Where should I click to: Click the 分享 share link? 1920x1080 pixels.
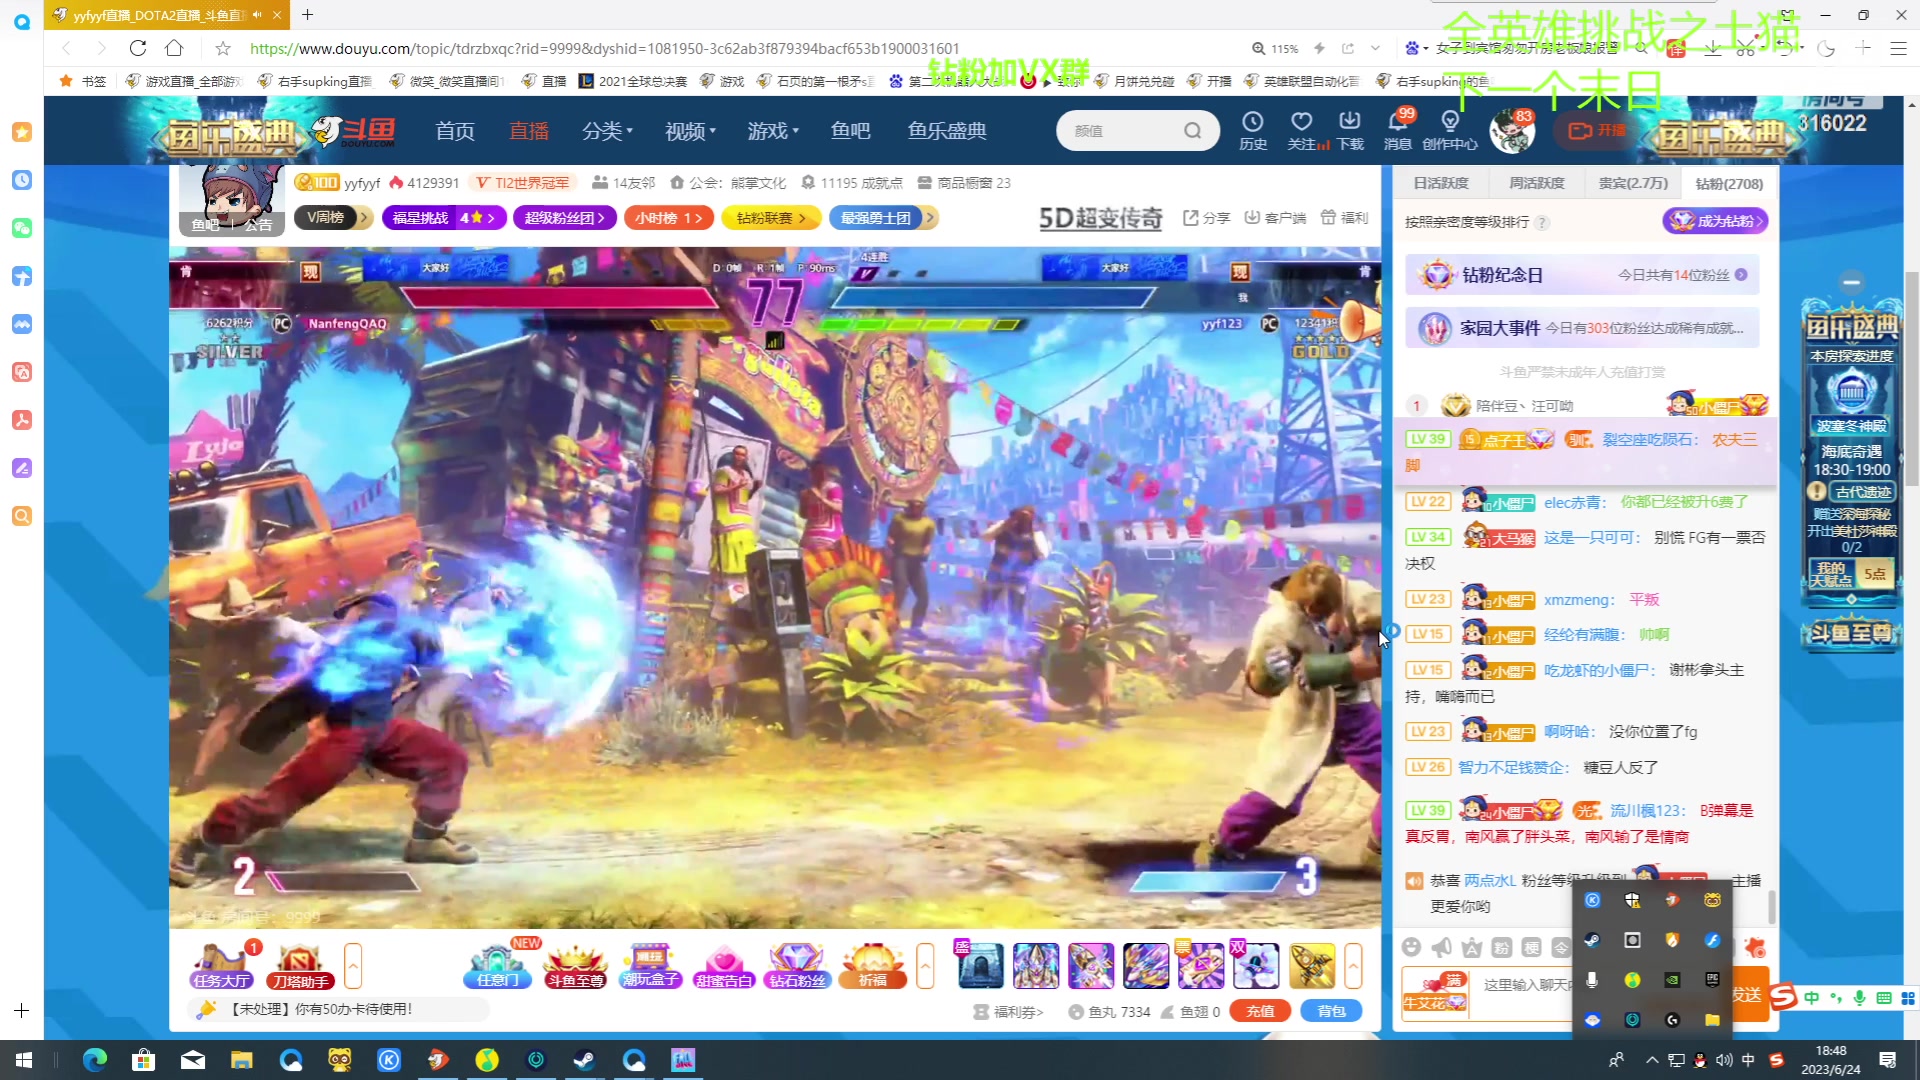[1206, 217]
